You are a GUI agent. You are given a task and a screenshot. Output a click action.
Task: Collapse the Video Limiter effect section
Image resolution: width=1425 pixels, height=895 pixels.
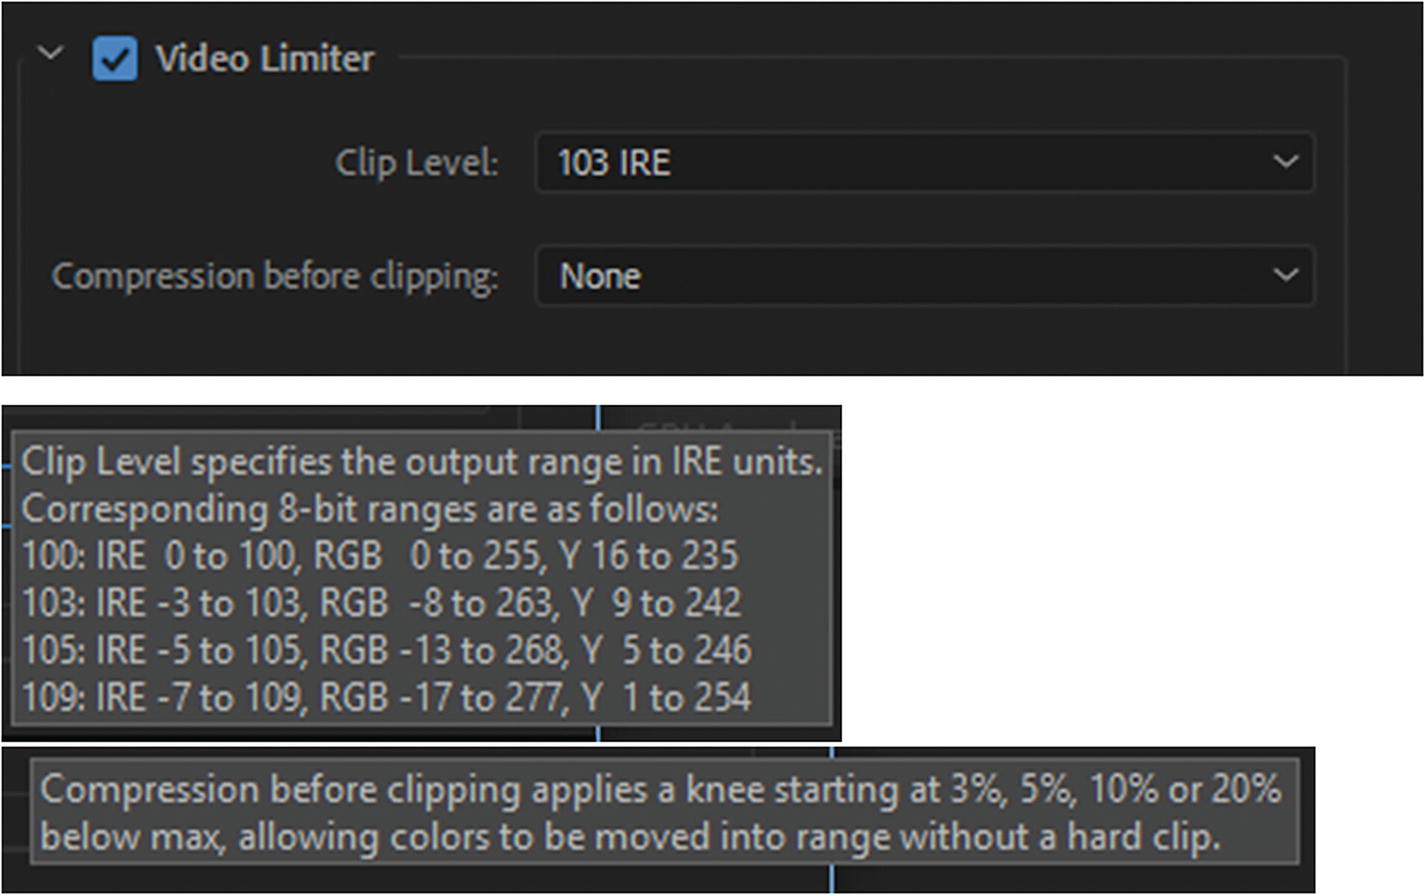pos(50,52)
